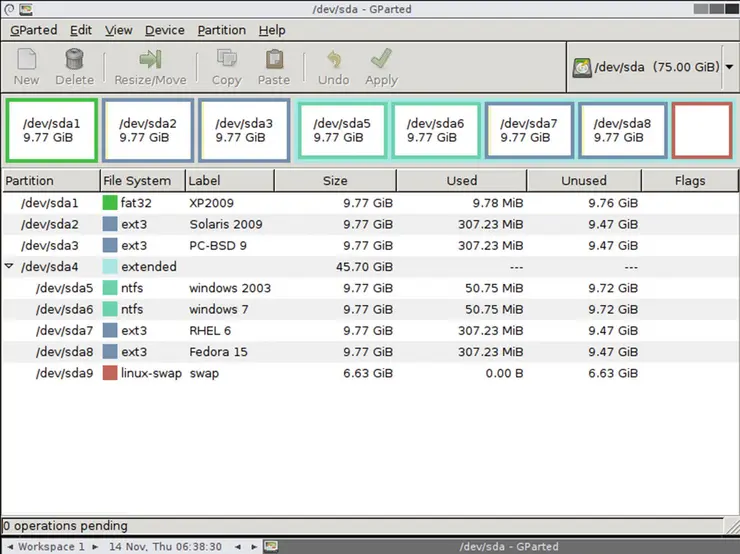Click the Copy partition icon
Screen dimensions: 740x554
point(226,60)
